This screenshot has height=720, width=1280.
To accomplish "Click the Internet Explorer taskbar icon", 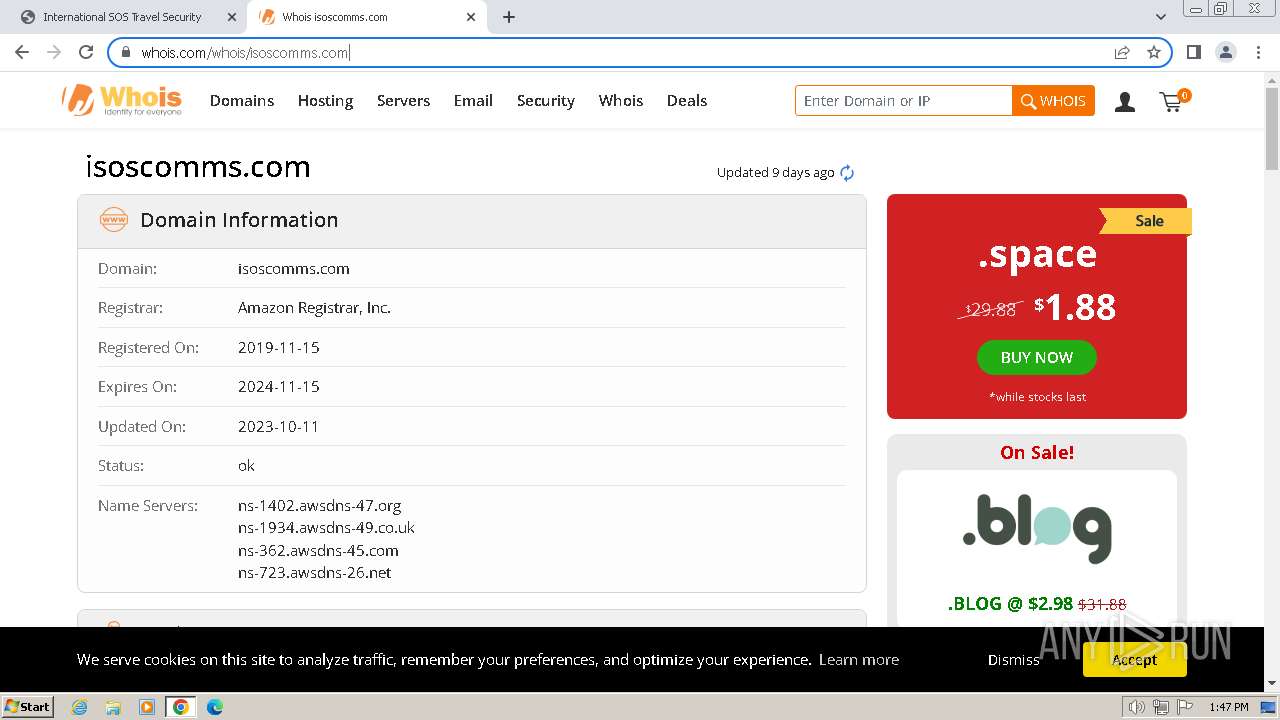I will [79, 707].
